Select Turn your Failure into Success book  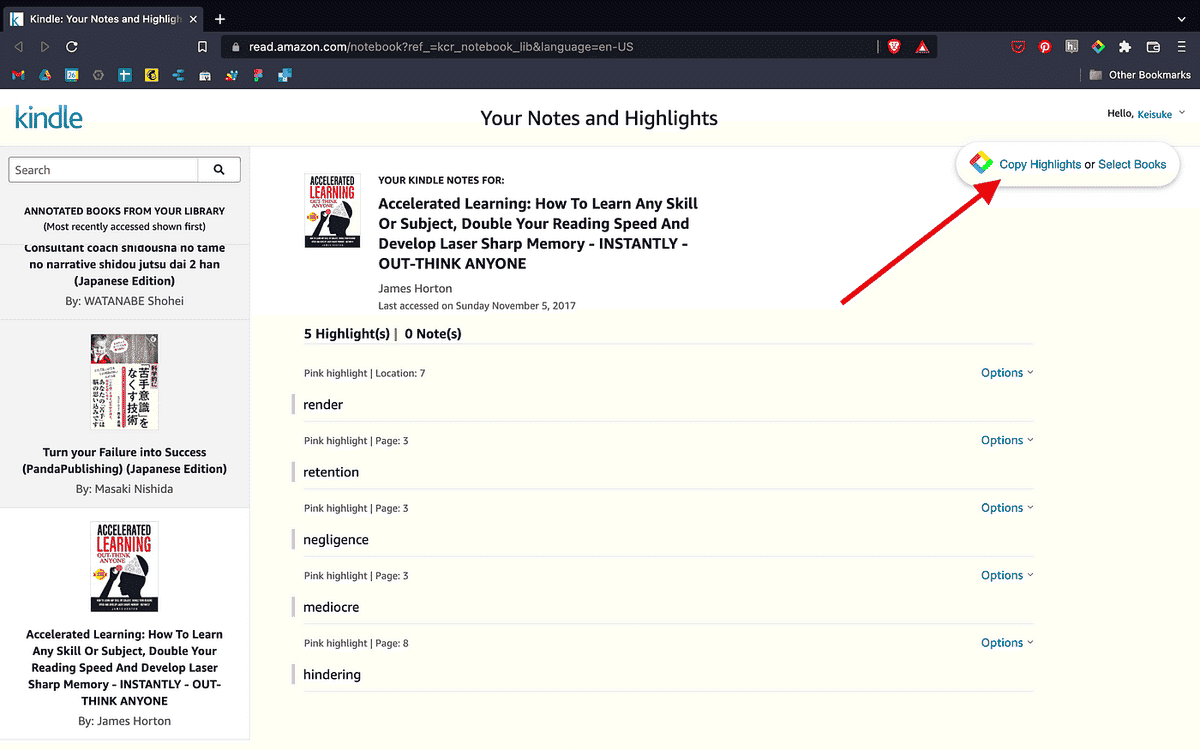(x=125, y=460)
